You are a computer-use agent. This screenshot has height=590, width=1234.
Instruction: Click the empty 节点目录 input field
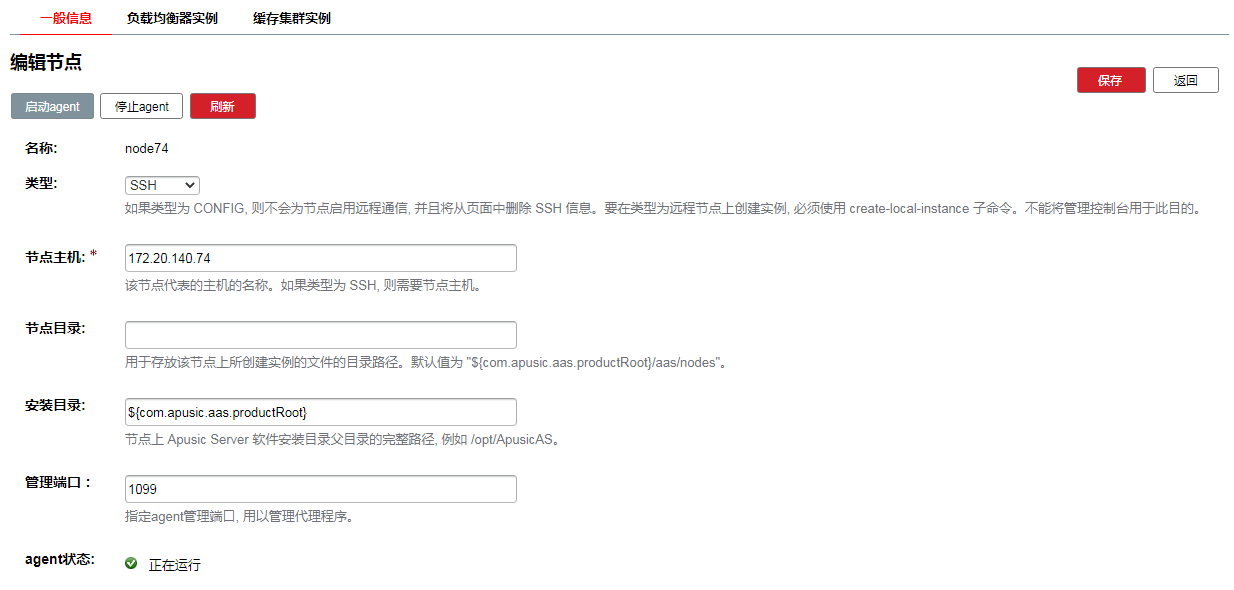pos(320,335)
